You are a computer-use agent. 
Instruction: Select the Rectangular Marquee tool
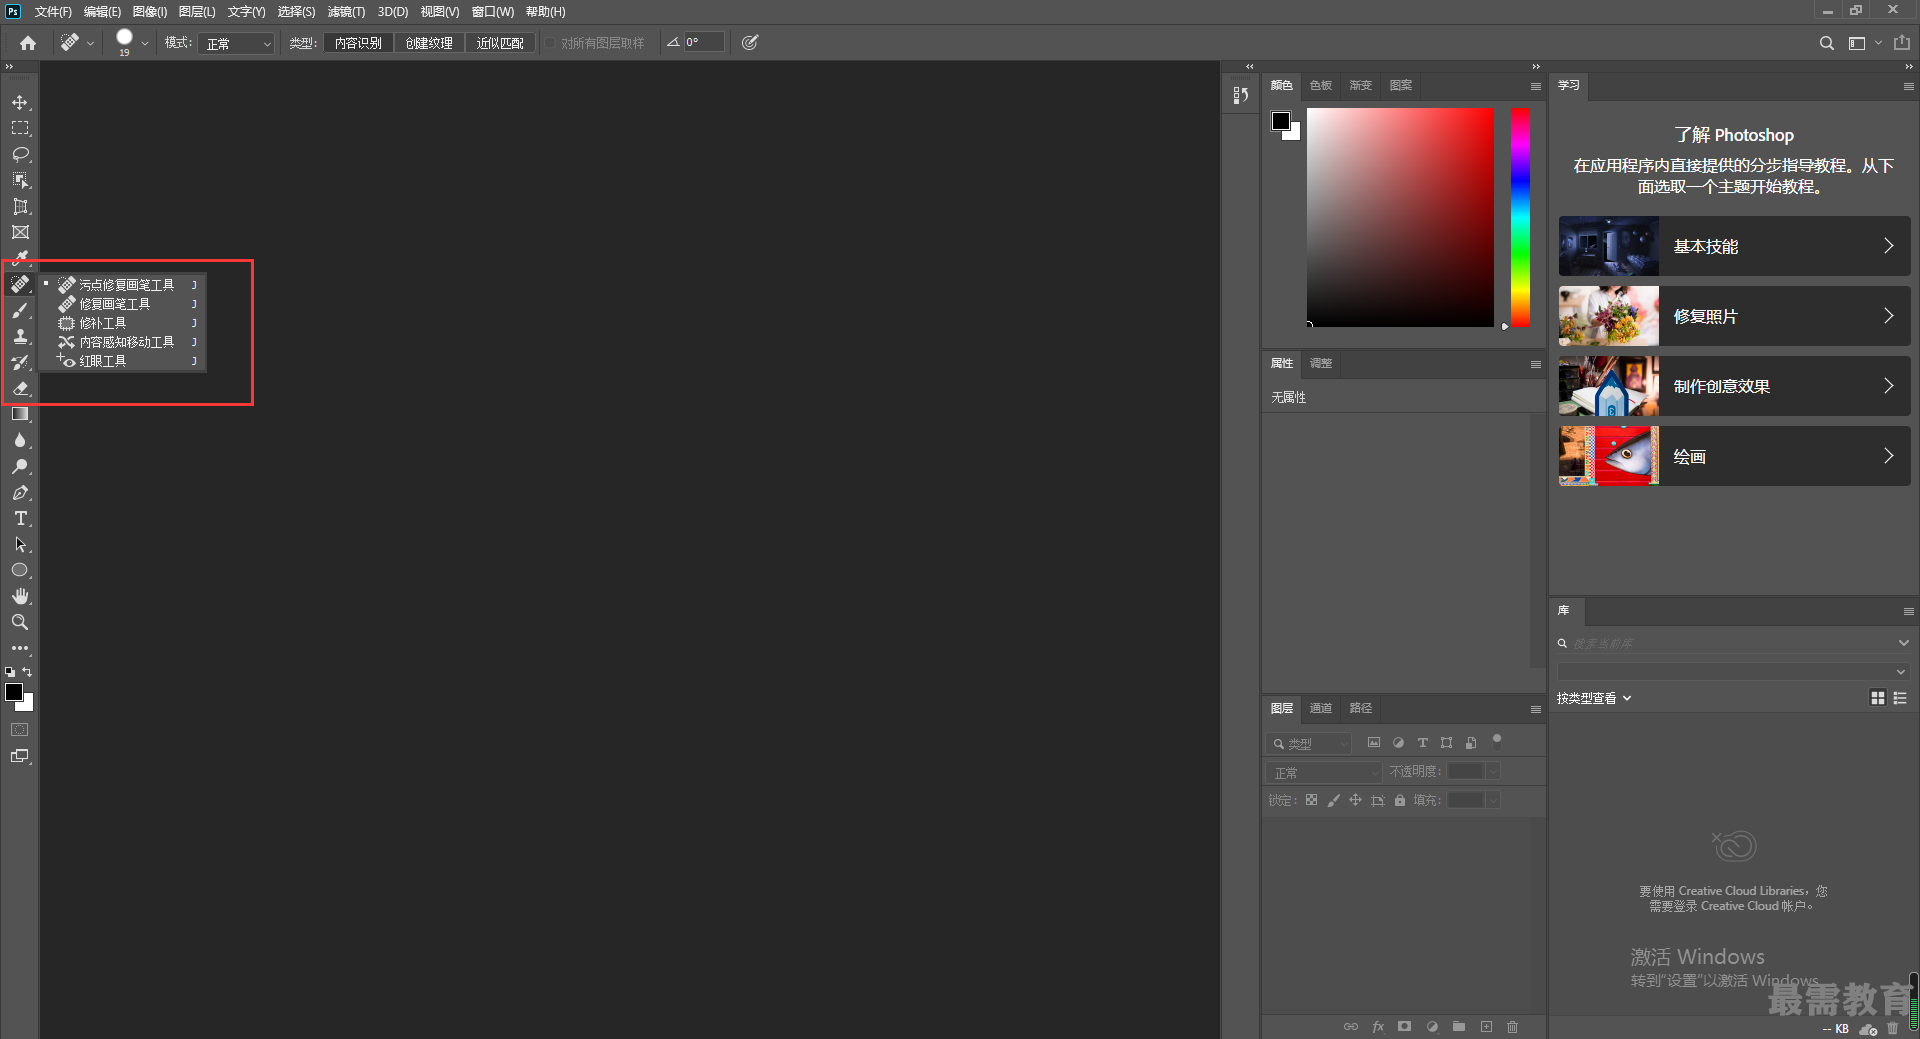click(20, 128)
